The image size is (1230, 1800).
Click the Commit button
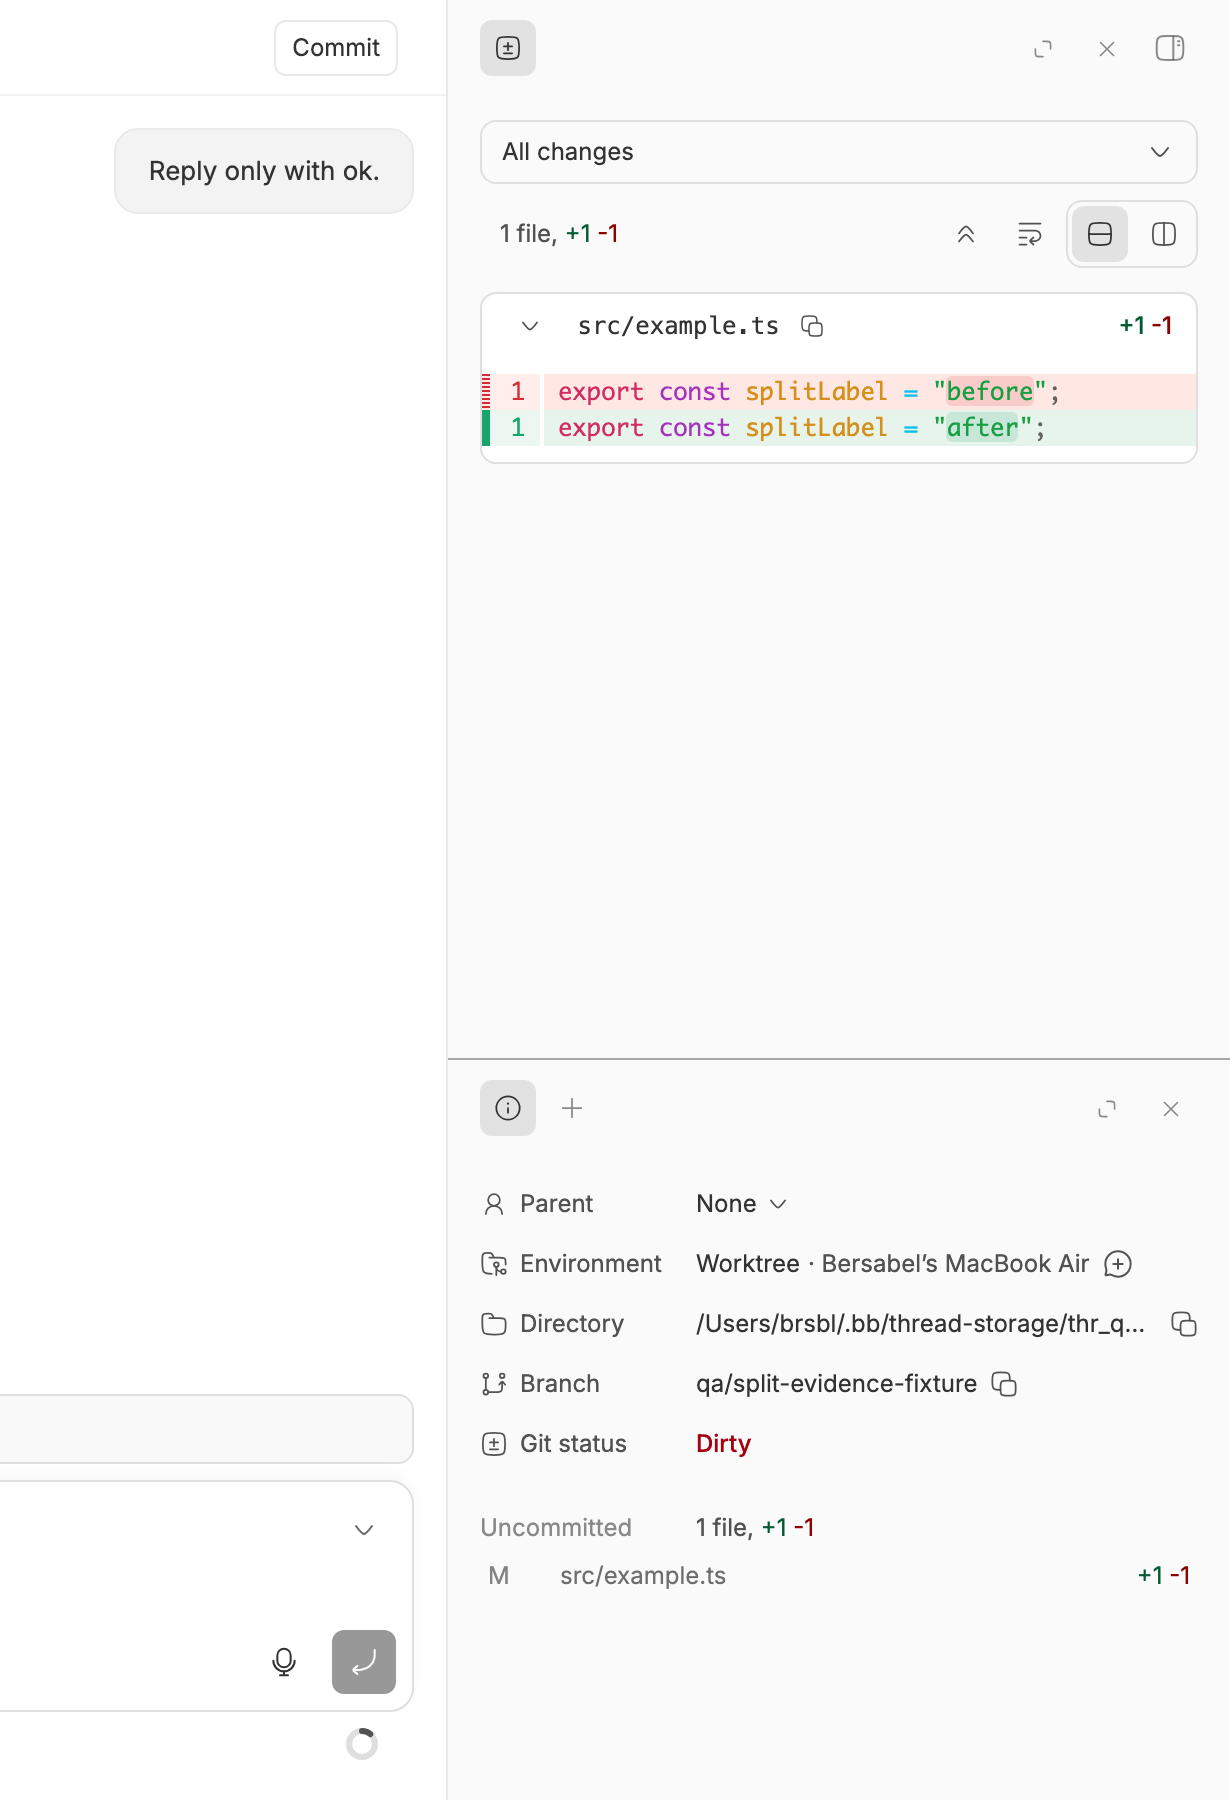pos(336,48)
